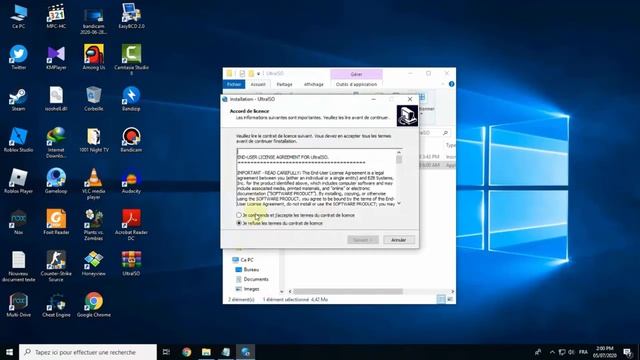Switch to Accueil ribbon tab
640x360 pixels.
click(258, 84)
